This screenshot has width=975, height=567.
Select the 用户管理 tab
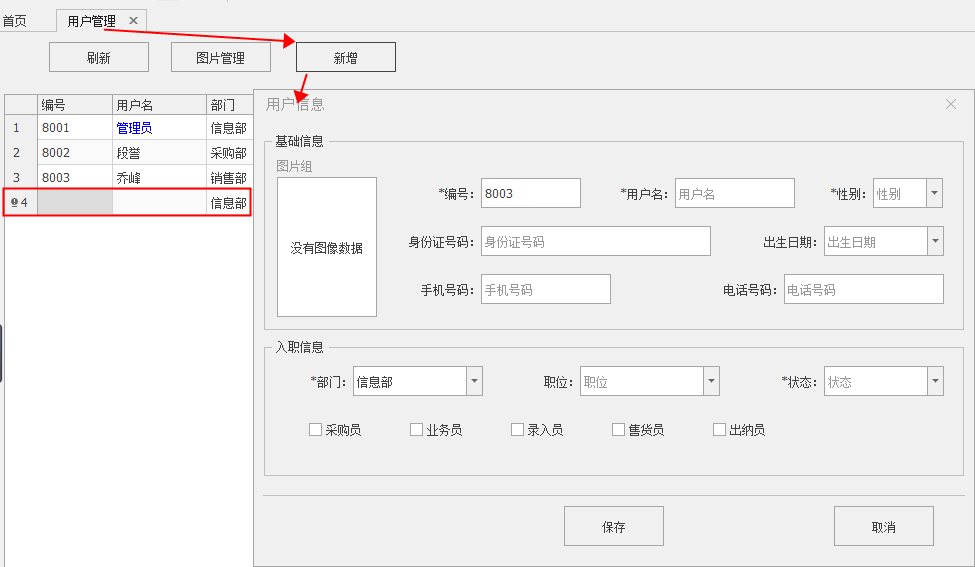coord(91,21)
